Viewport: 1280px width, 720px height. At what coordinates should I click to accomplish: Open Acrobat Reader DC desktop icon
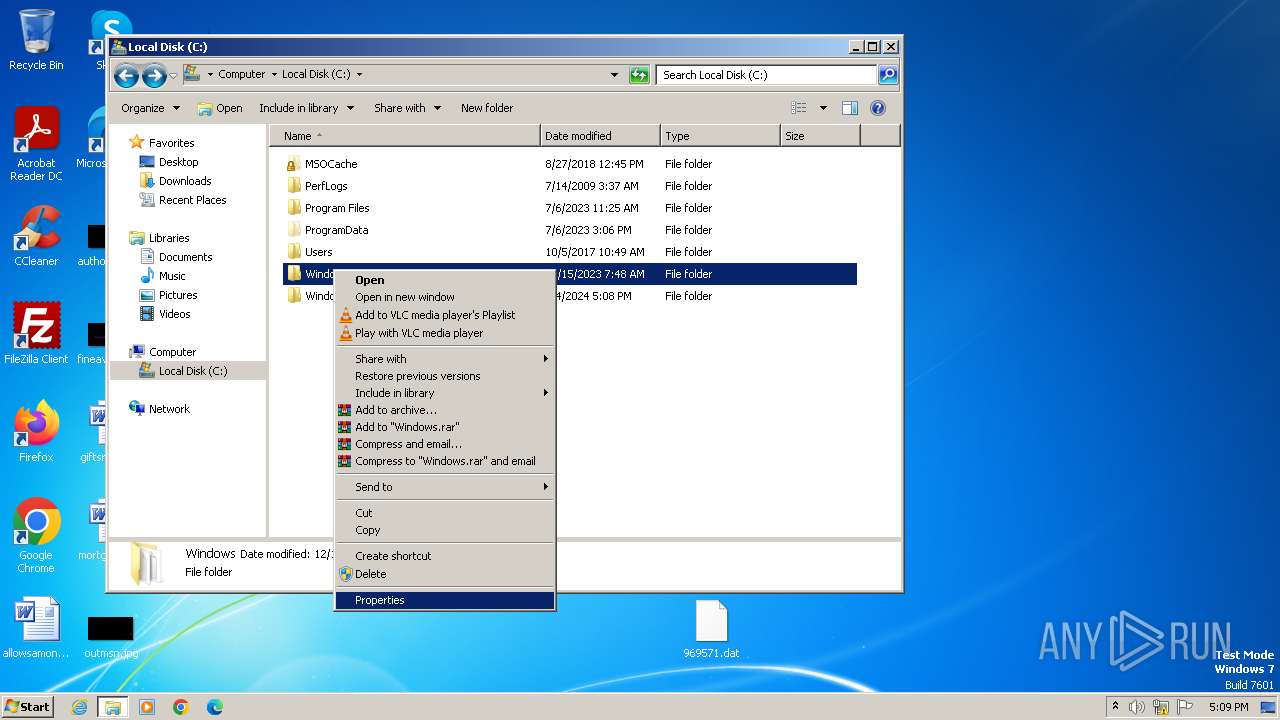(x=36, y=144)
